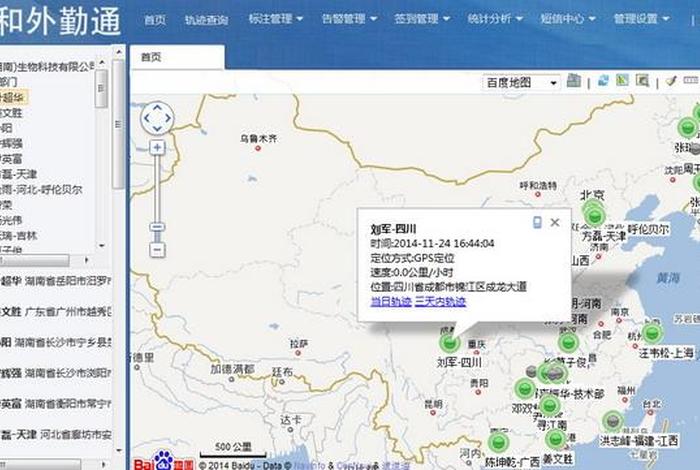Select the 文胜 item in the staff tree
This screenshot has height=470, width=700.
(x=11, y=112)
